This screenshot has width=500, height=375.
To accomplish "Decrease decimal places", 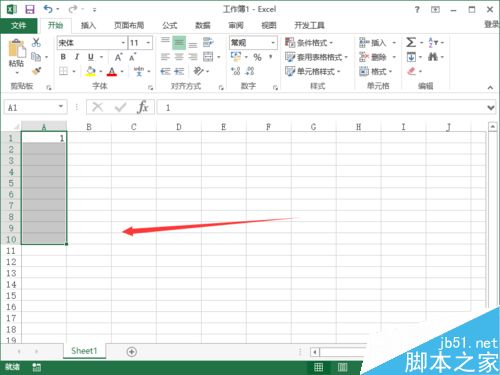I will pos(250,71).
